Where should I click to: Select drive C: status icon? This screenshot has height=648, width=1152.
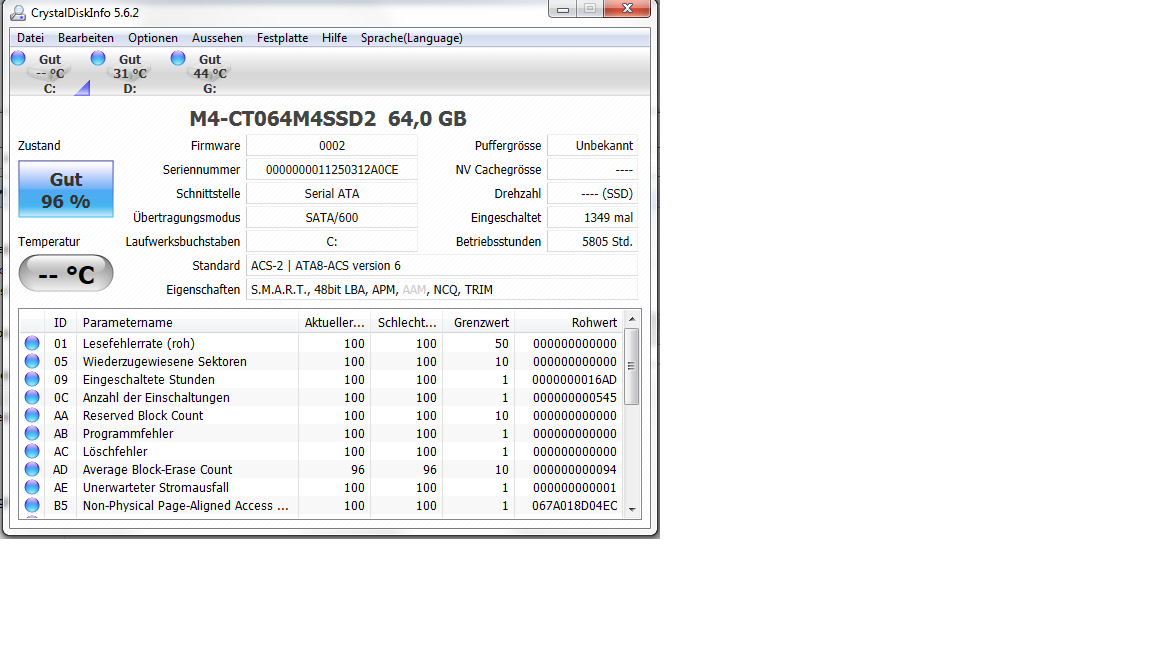(x=18, y=58)
